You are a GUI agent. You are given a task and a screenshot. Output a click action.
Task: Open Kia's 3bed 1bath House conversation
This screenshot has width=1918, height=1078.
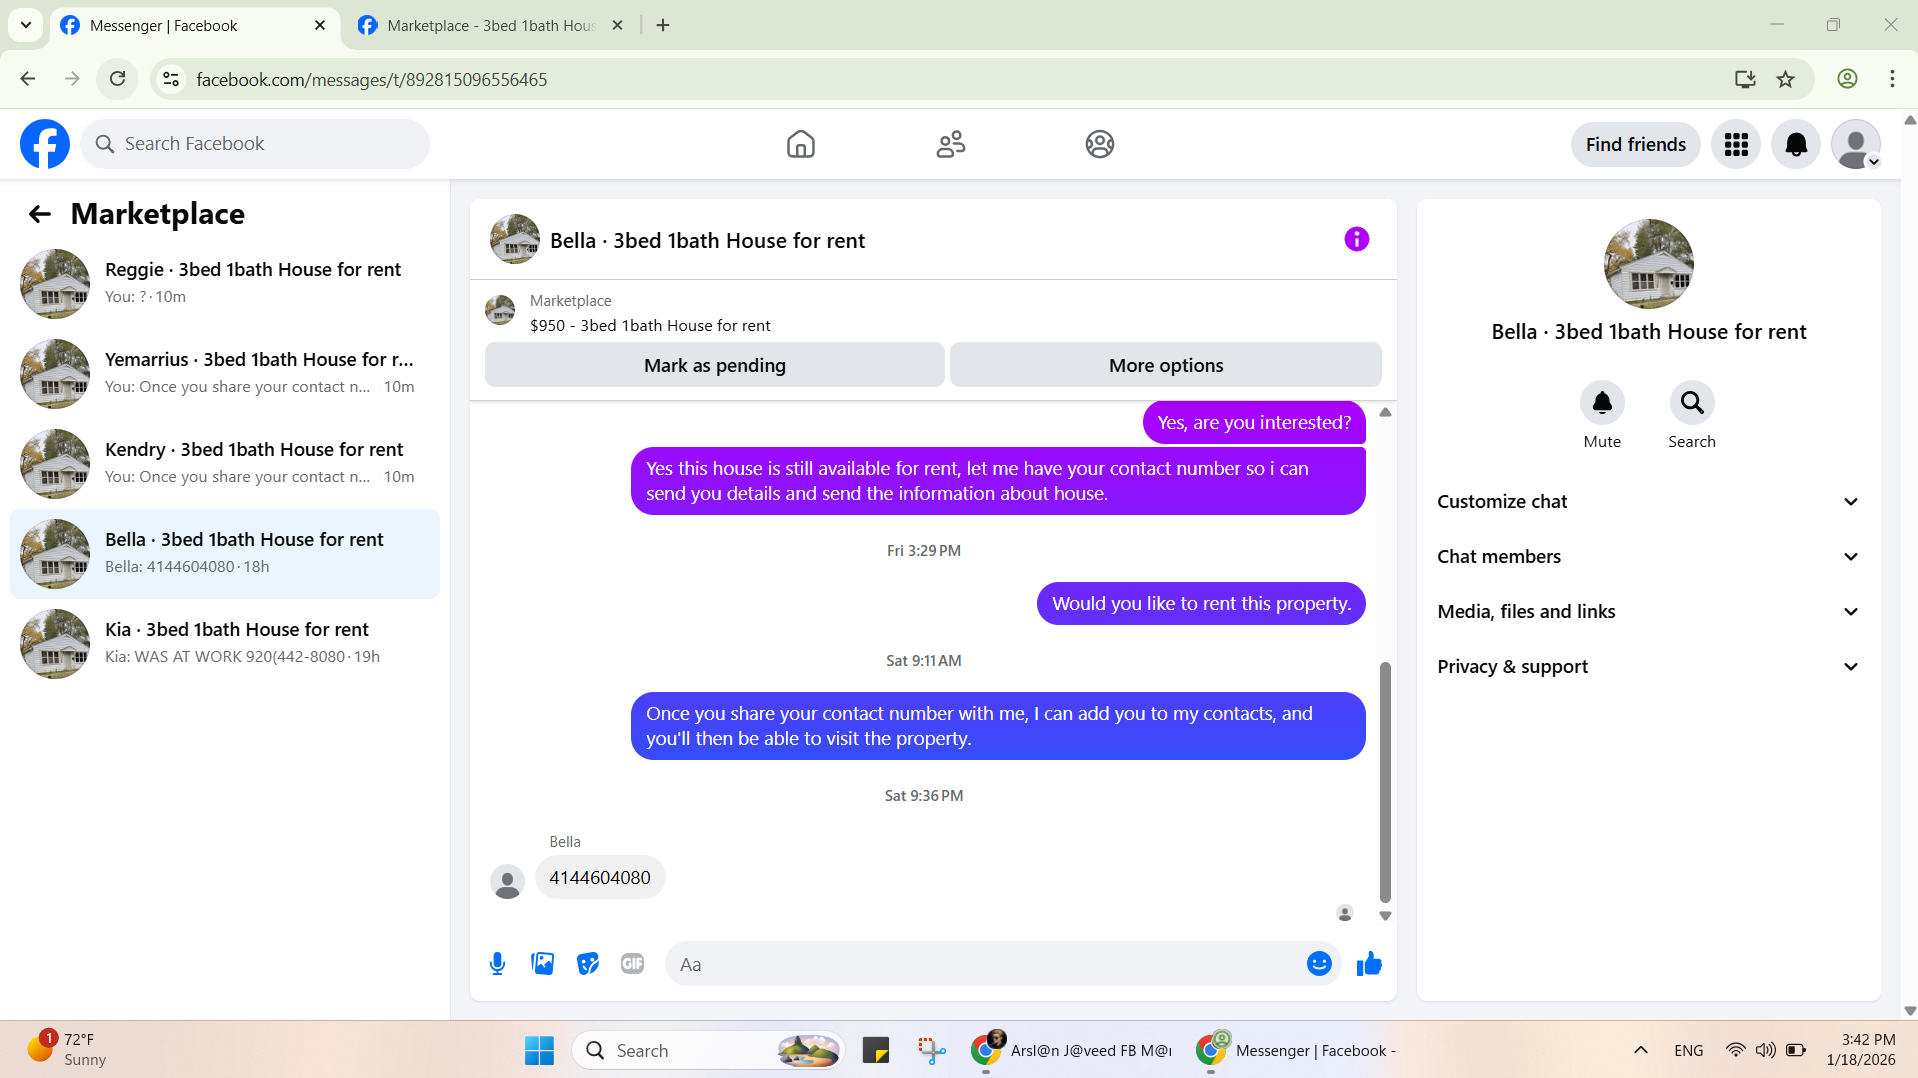tap(225, 643)
